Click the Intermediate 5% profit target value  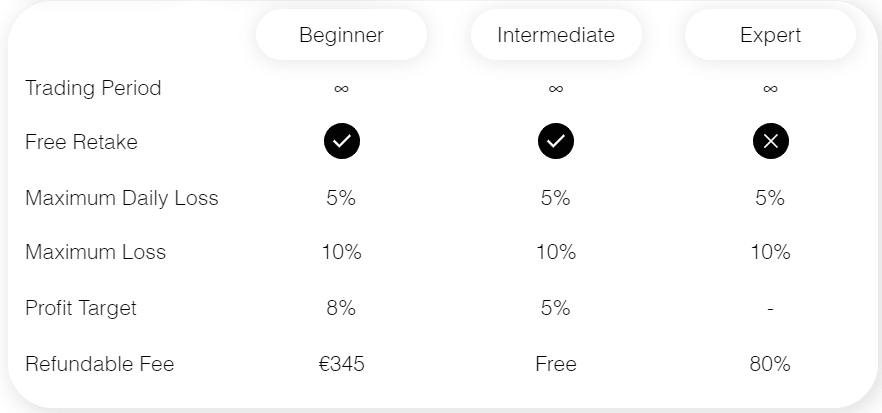pos(555,308)
